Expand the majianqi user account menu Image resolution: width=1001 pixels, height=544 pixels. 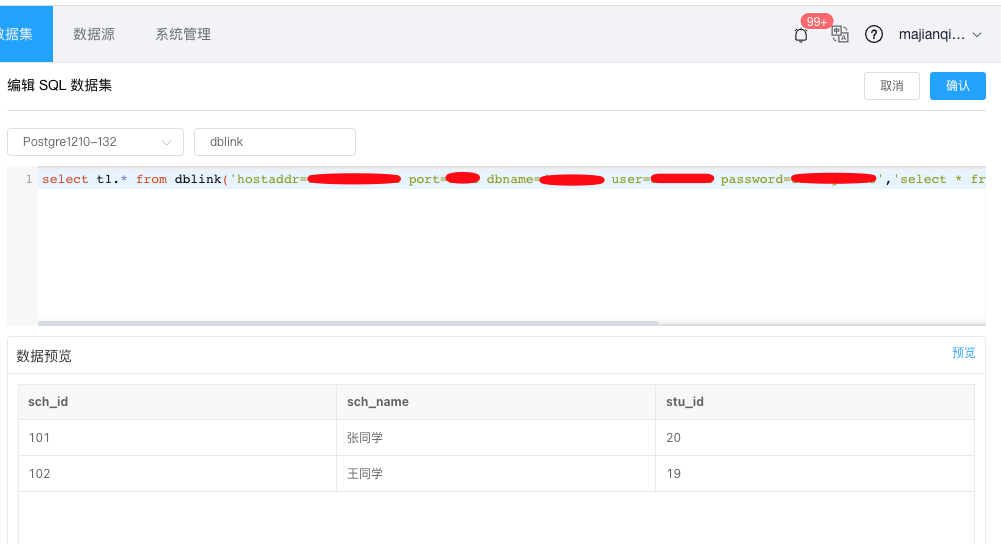click(940, 34)
